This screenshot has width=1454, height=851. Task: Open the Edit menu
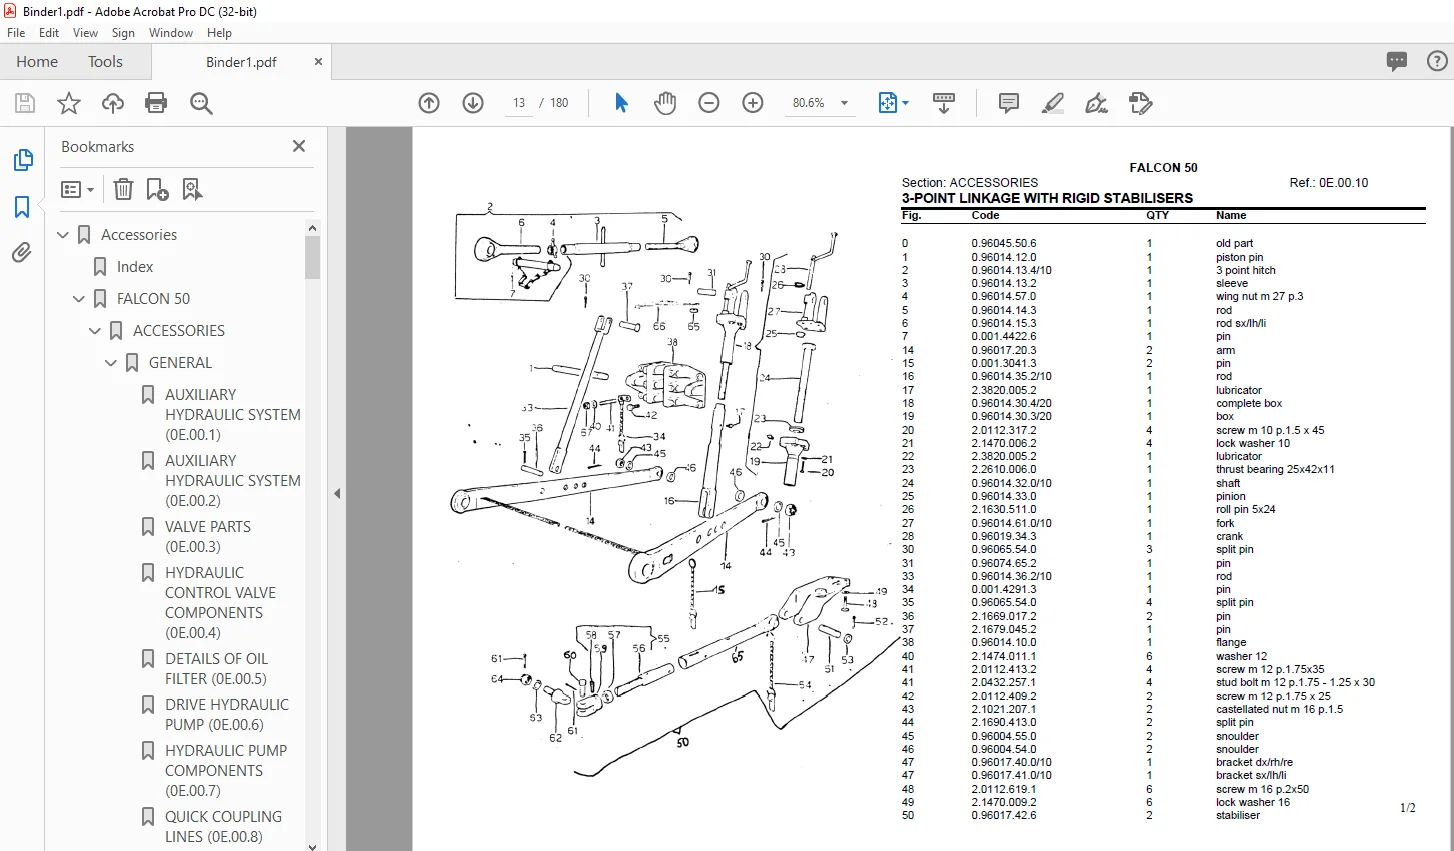49,33
